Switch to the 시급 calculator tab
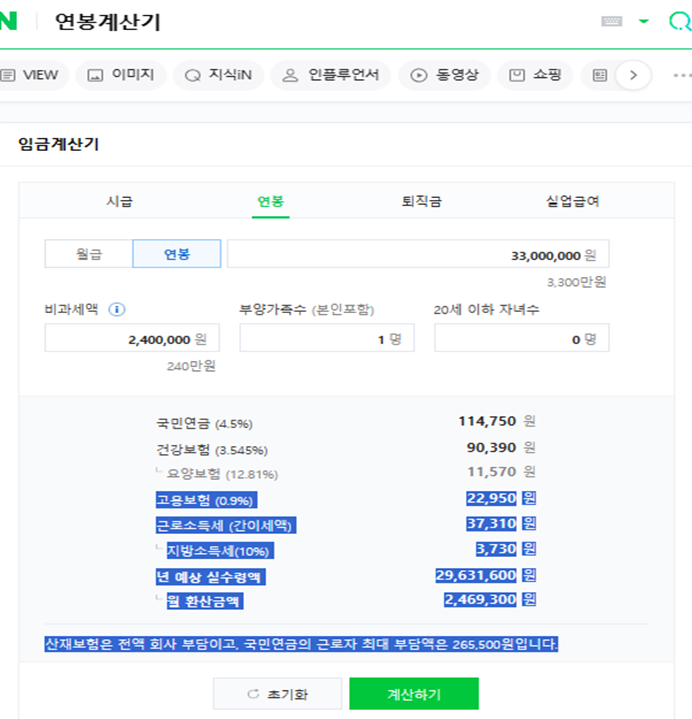 click(x=119, y=201)
